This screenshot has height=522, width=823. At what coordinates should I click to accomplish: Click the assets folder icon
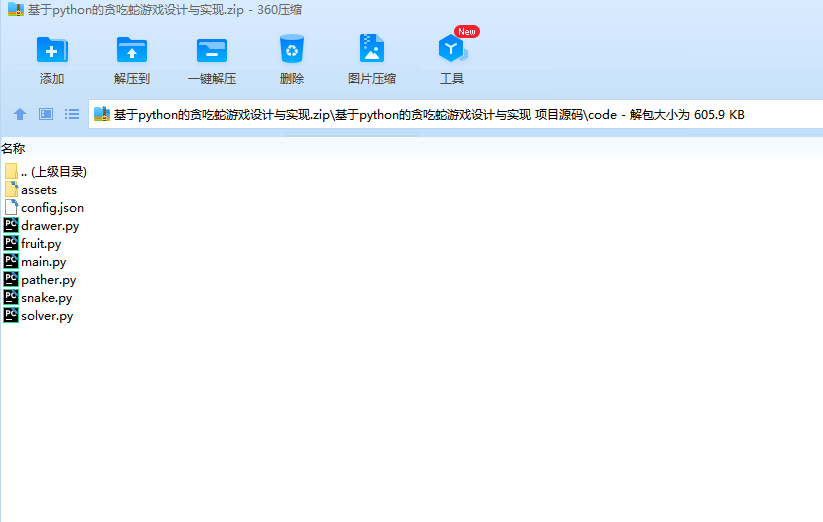(11, 189)
